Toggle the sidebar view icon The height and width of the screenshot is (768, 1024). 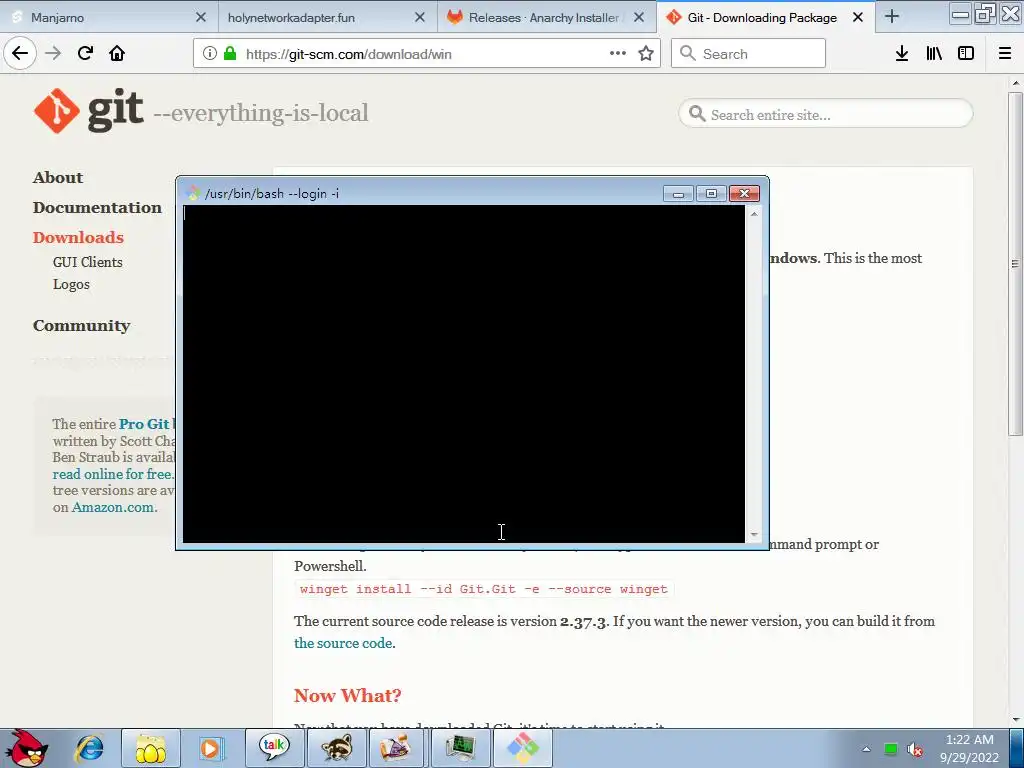click(x=966, y=54)
